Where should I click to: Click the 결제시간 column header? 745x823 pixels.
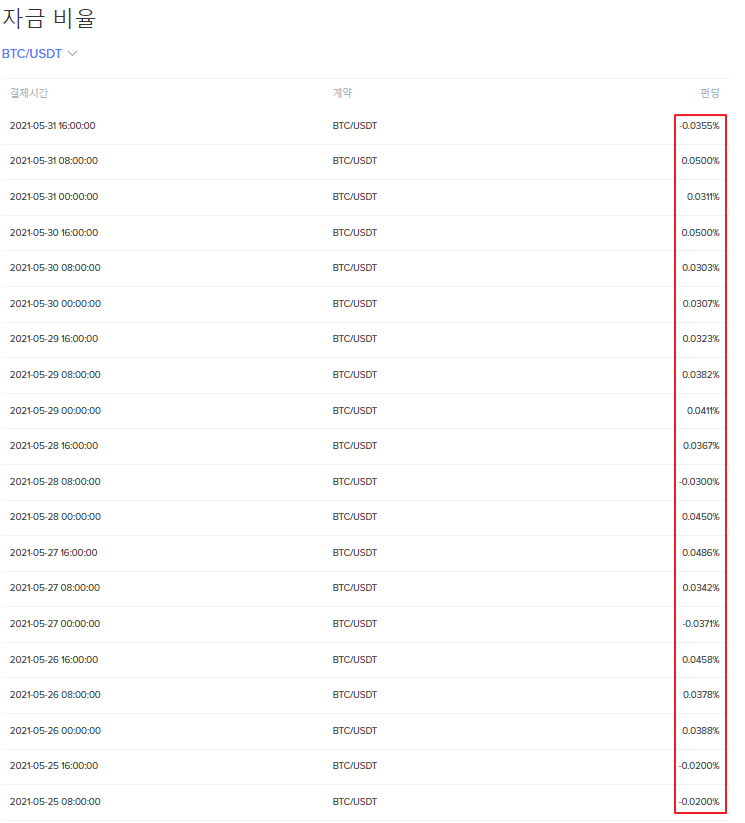(x=29, y=93)
